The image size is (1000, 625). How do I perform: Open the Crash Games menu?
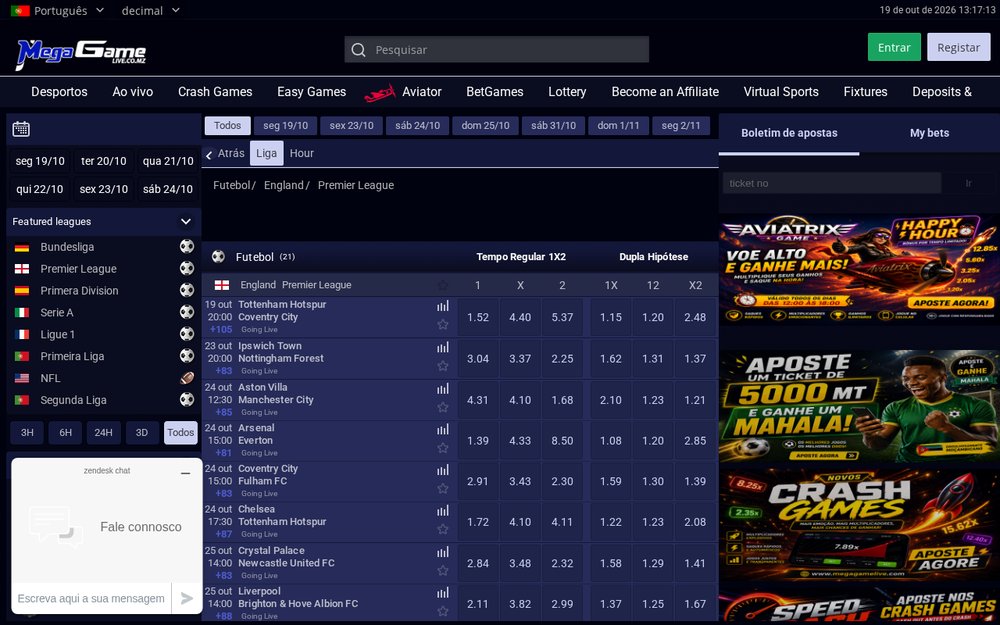pos(215,92)
